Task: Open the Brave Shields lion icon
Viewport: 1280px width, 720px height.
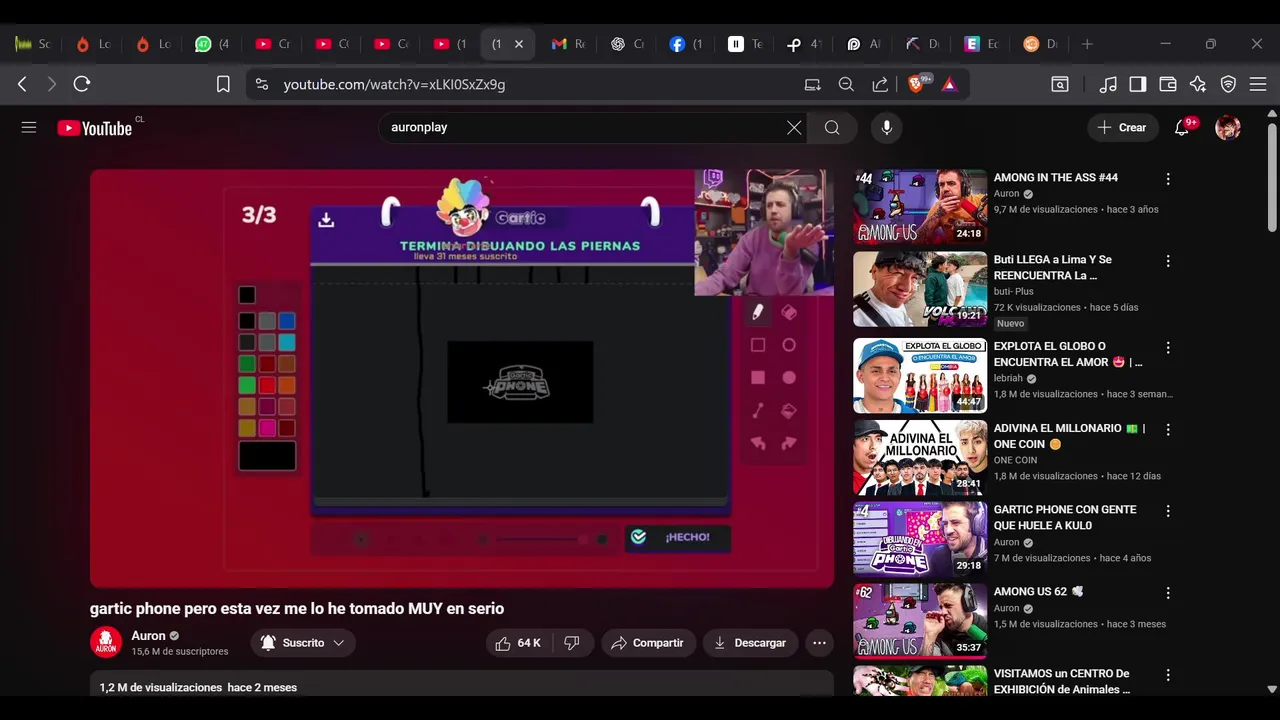Action: click(916, 84)
